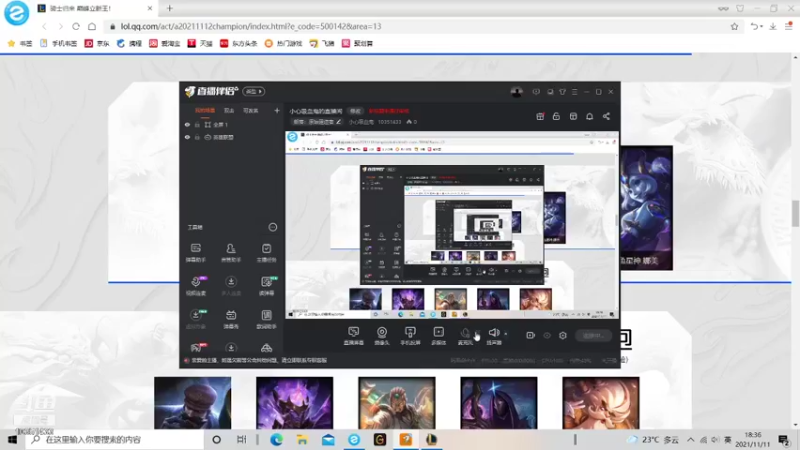Open the mode selector pill beside app logo
The image size is (800, 450).
254,91
